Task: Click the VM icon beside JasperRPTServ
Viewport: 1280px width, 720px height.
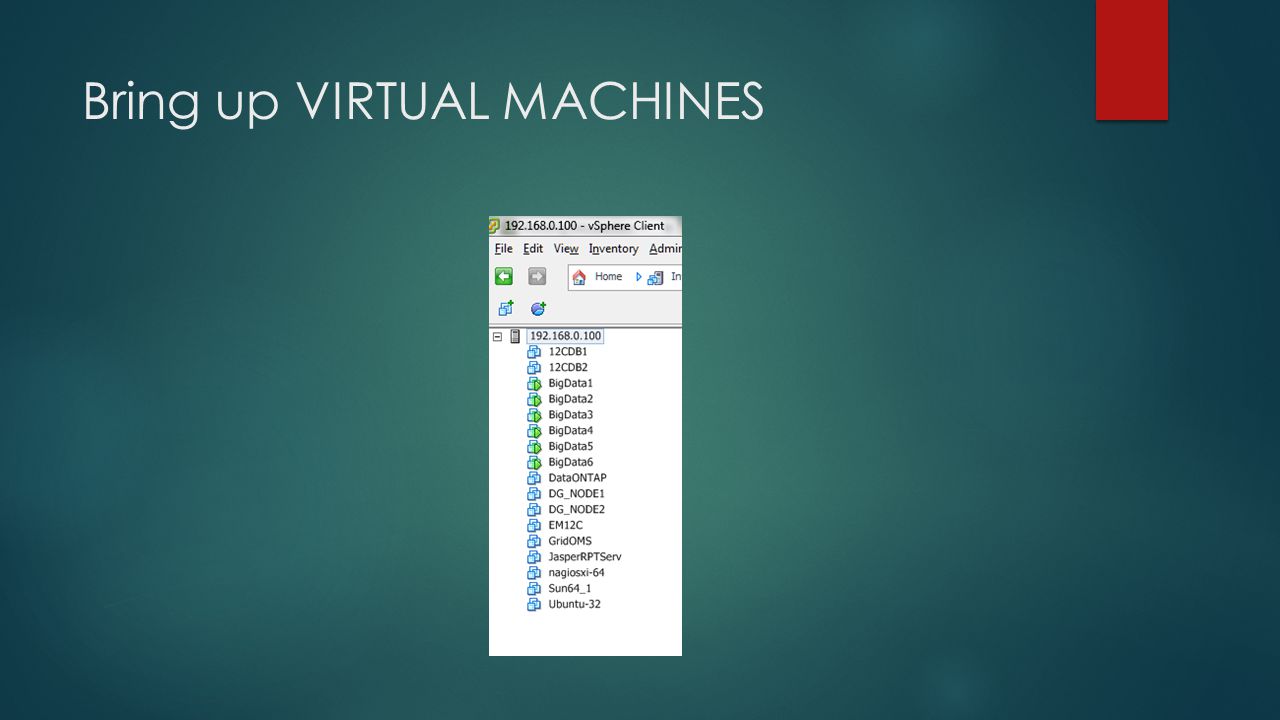Action: [534, 557]
